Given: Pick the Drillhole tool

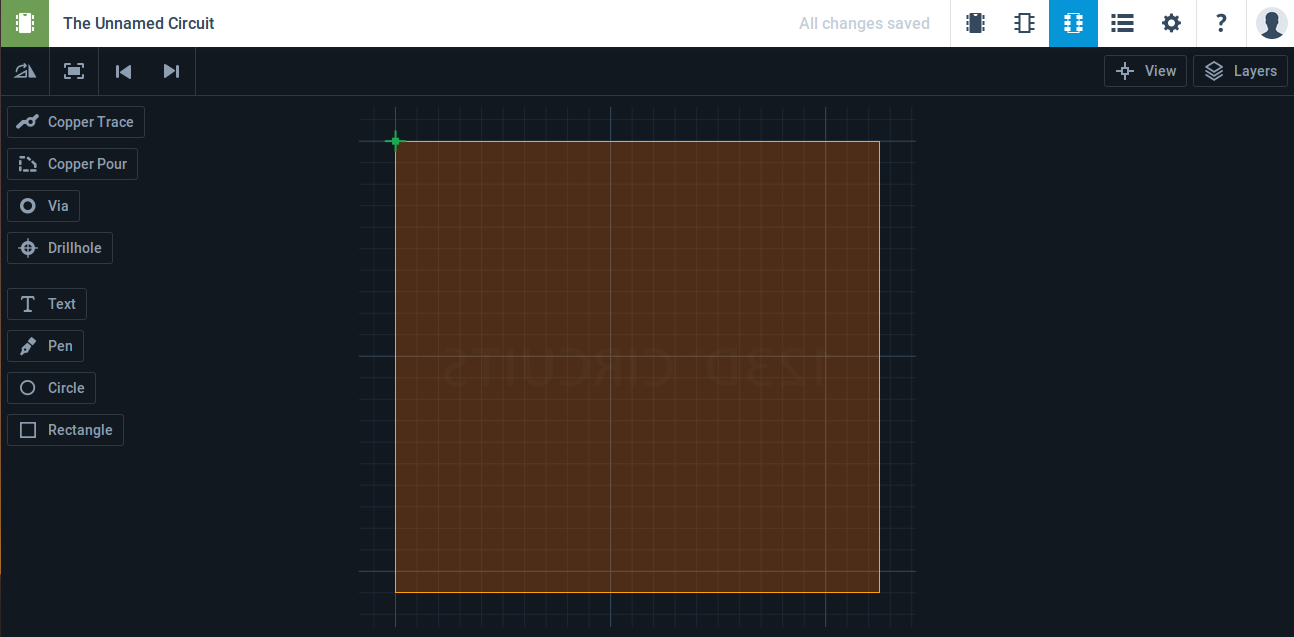Looking at the screenshot, I should (60, 248).
